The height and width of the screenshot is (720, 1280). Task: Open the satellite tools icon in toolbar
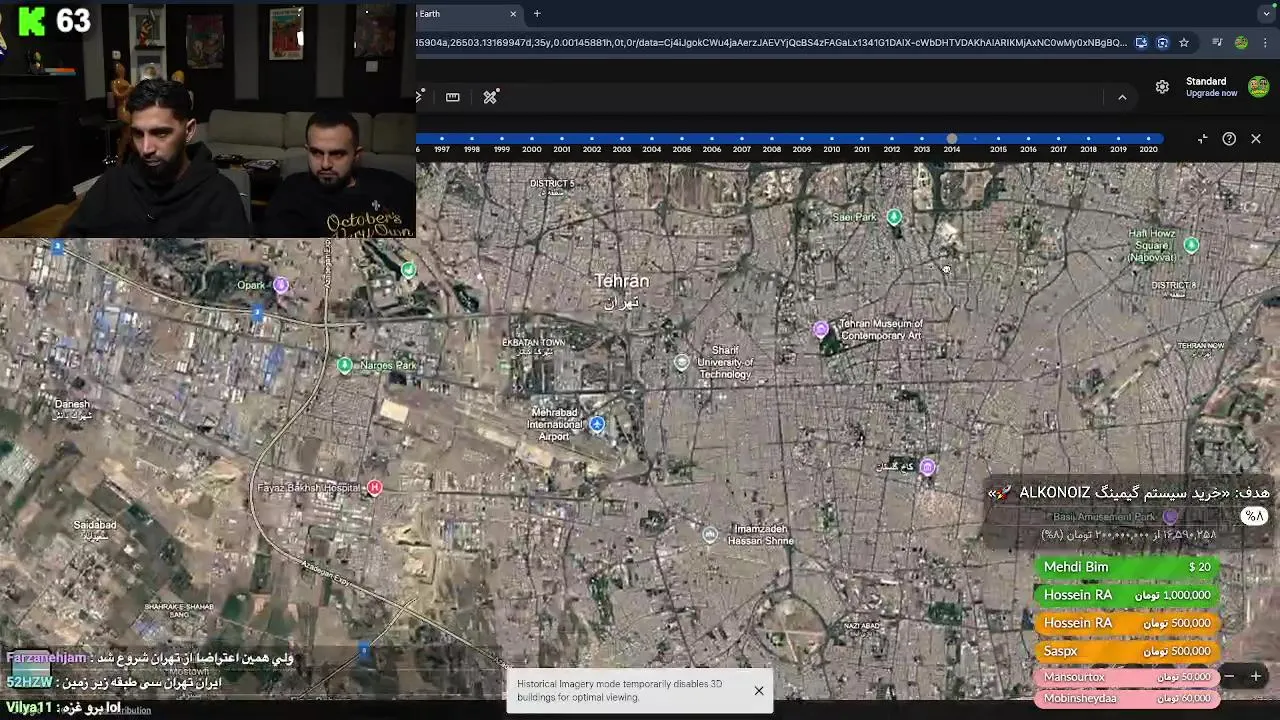point(490,97)
